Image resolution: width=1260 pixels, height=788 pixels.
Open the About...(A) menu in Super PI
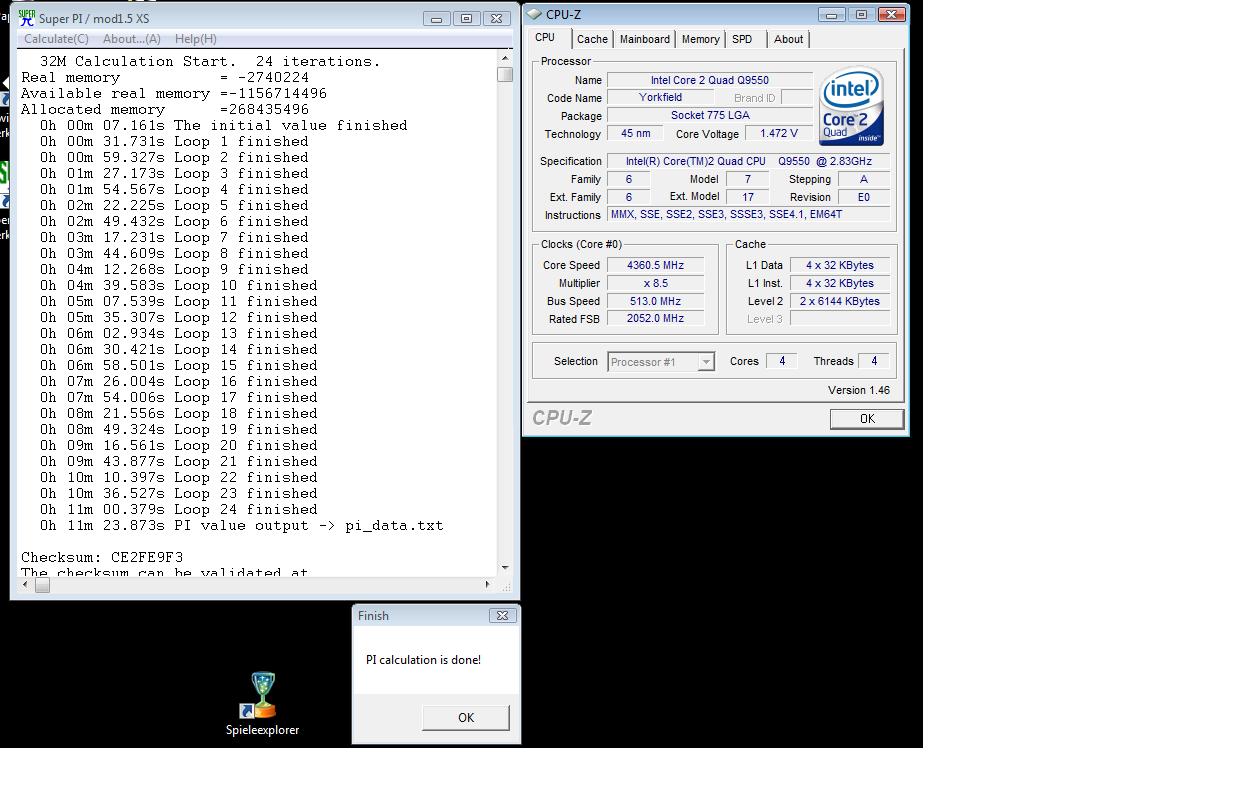point(132,39)
